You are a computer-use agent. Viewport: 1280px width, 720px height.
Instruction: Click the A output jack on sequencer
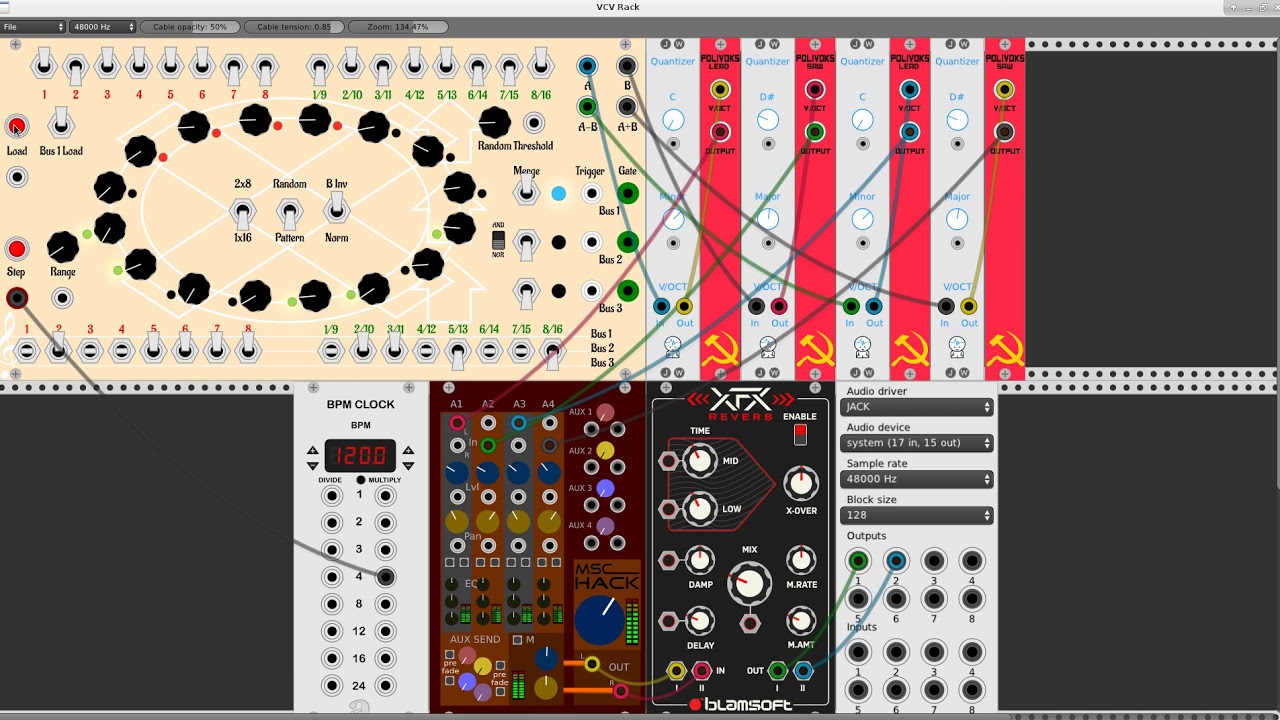[587, 67]
